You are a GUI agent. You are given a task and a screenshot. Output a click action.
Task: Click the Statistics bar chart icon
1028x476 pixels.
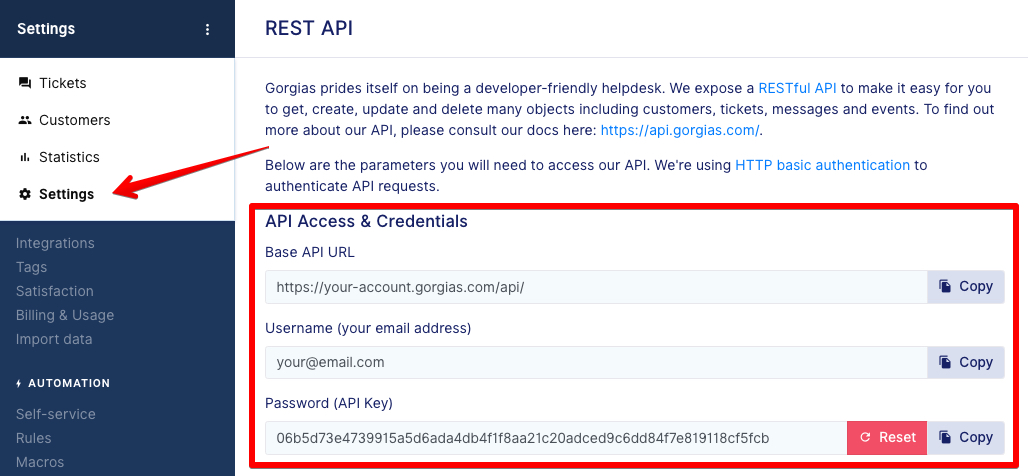pyautogui.click(x=25, y=157)
